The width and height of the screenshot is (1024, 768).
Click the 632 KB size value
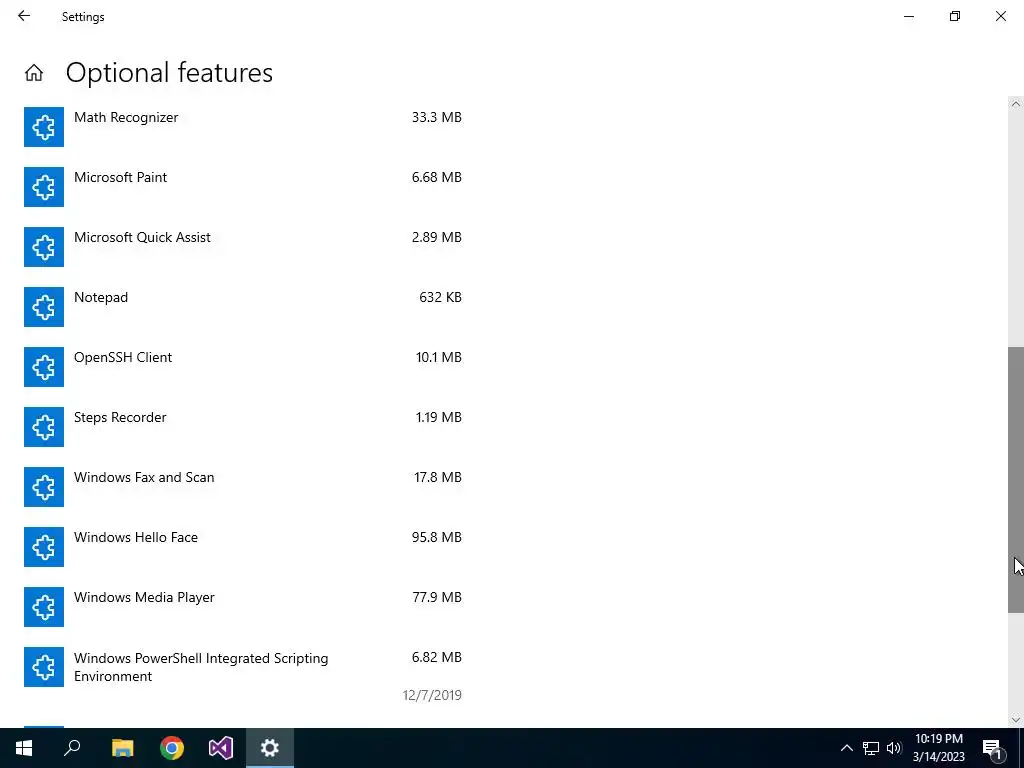440,298
